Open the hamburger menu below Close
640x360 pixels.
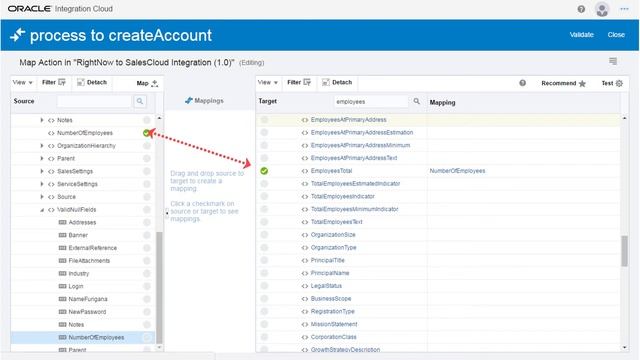pyautogui.click(x=613, y=61)
